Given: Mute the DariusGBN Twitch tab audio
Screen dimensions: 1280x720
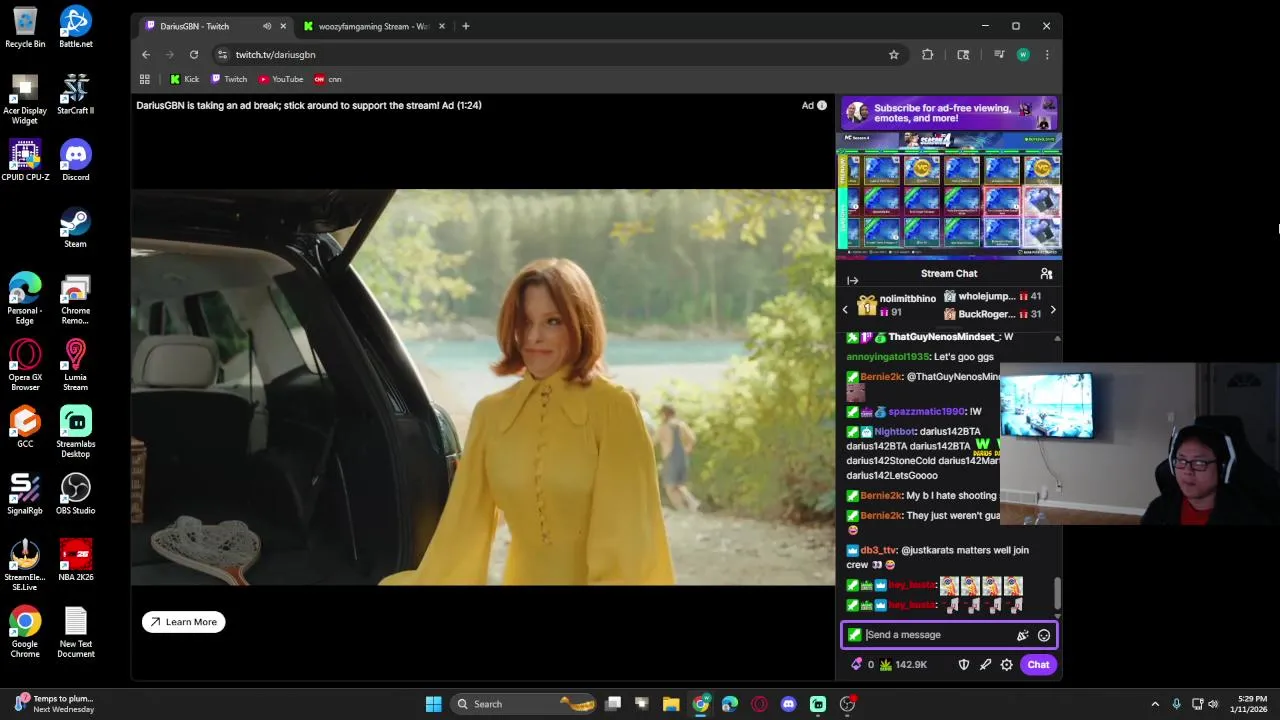Looking at the screenshot, I should (x=266, y=26).
